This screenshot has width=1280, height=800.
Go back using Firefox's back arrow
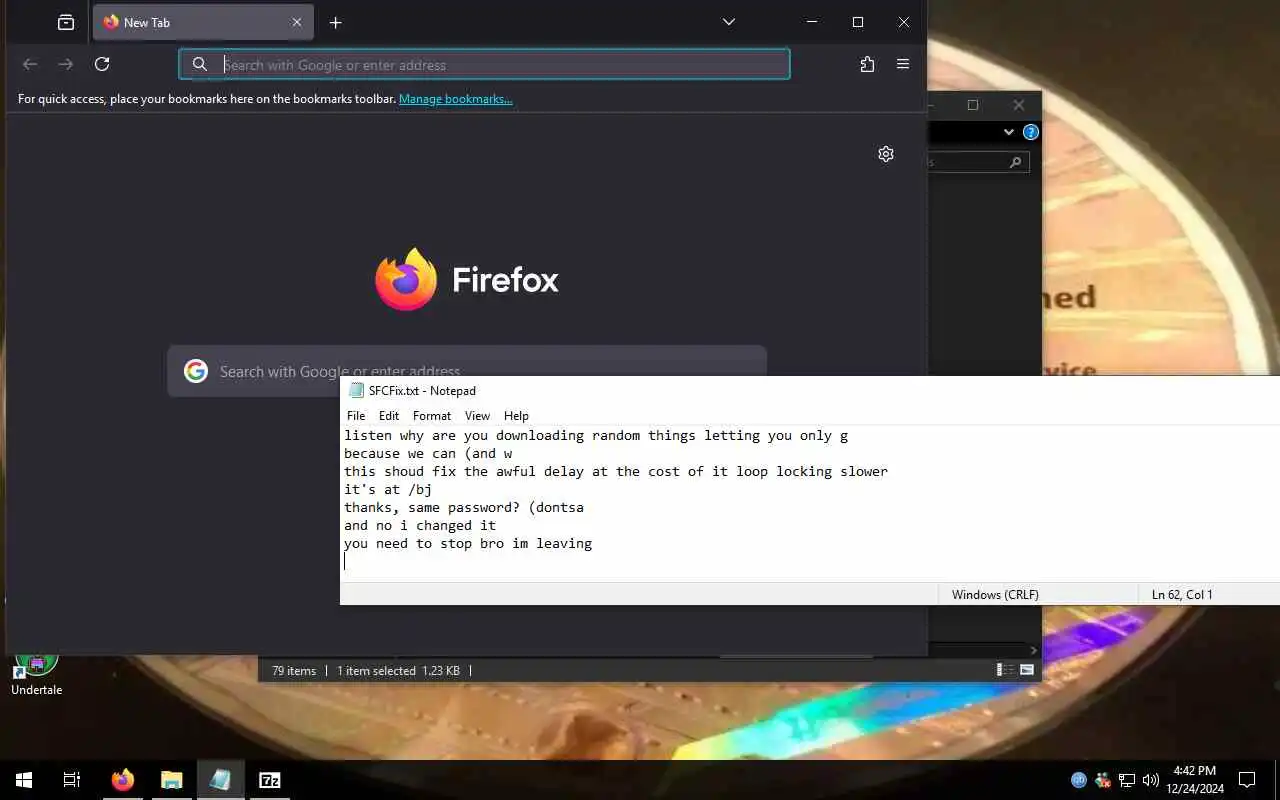[30, 64]
